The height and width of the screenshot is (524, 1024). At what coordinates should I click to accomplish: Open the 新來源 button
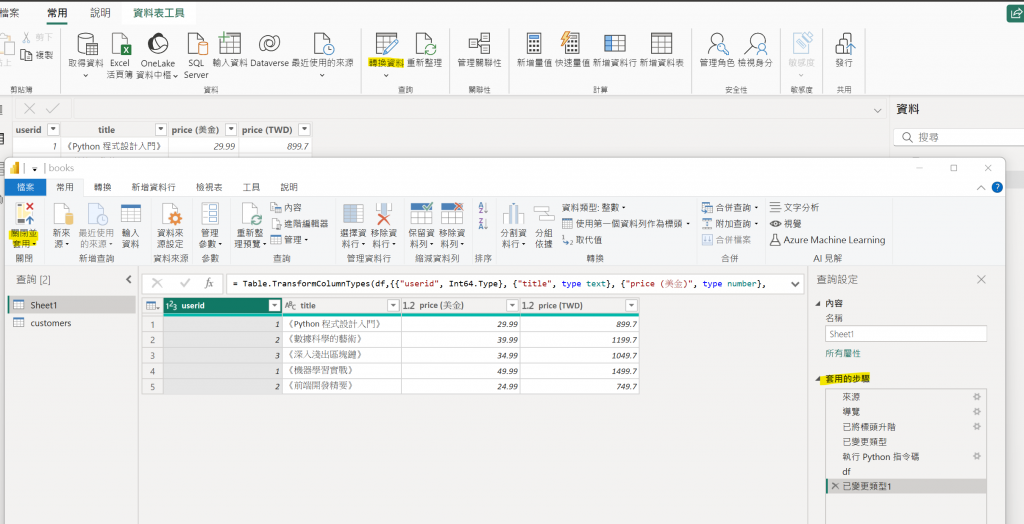click(63, 225)
